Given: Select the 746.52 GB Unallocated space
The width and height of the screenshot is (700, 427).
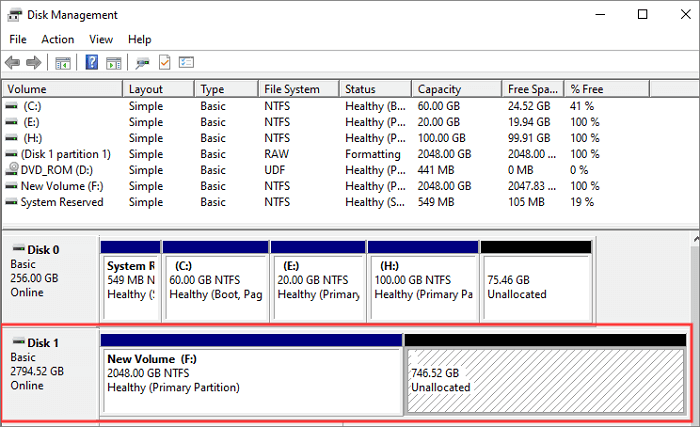Looking at the screenshot, I should (545, 380).
